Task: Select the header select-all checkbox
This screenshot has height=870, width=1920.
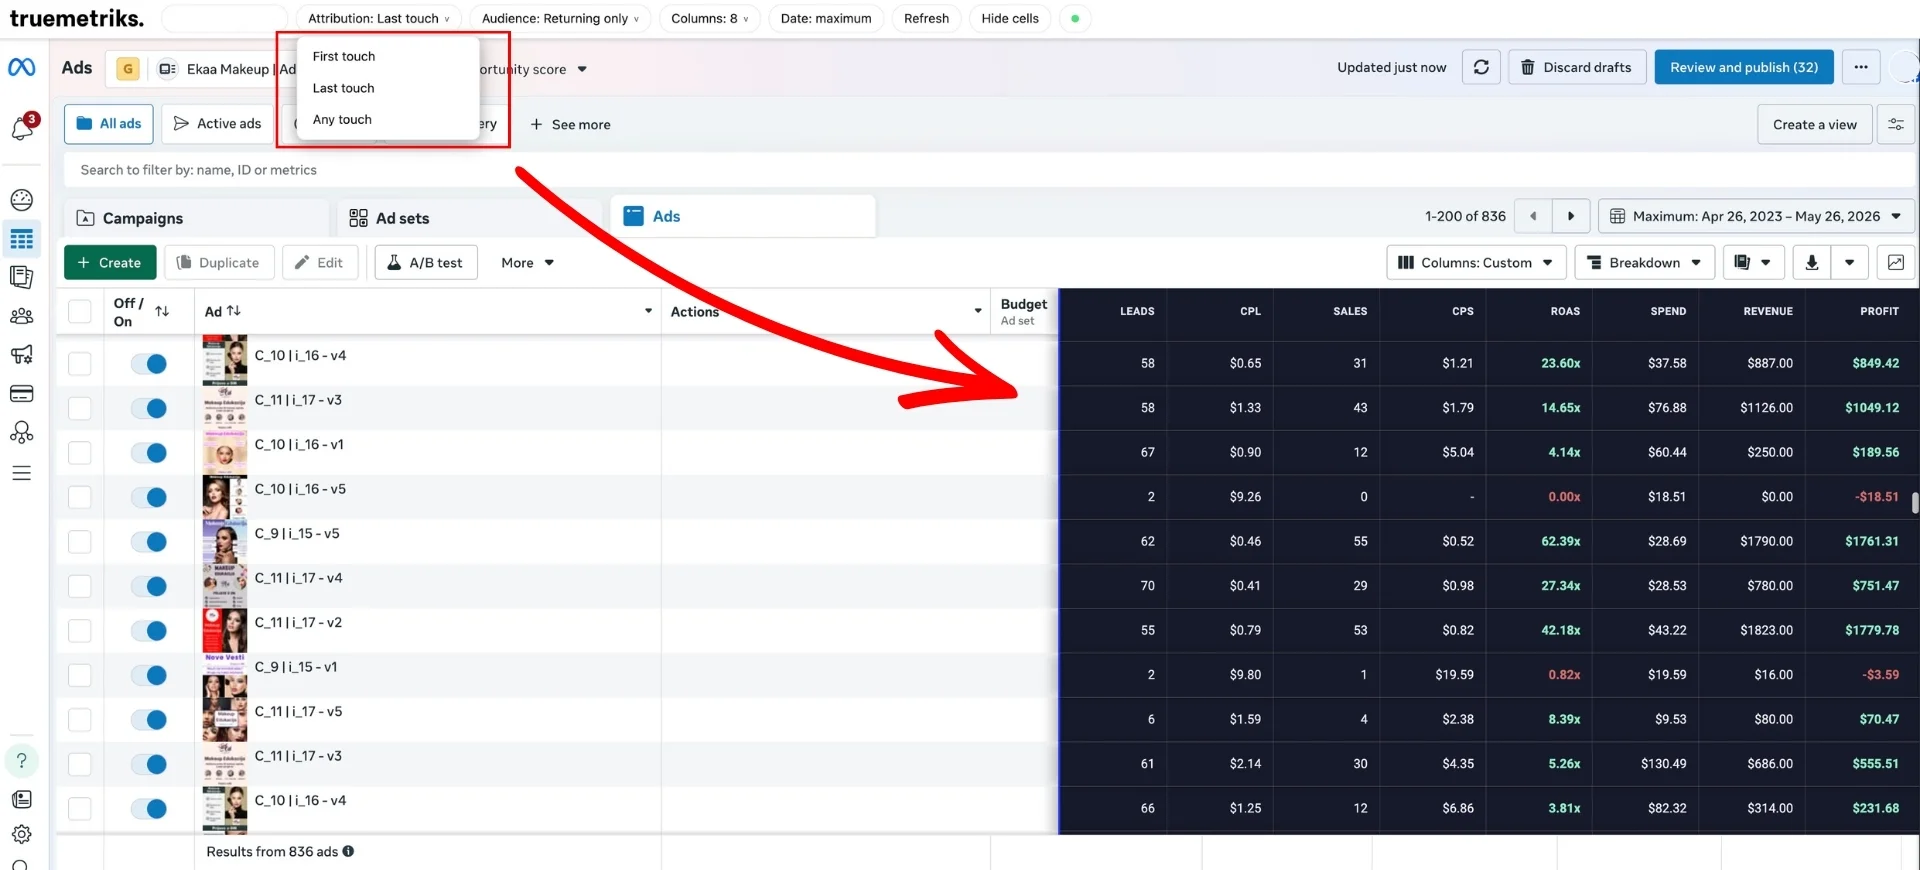Action: tap(80, 311)
